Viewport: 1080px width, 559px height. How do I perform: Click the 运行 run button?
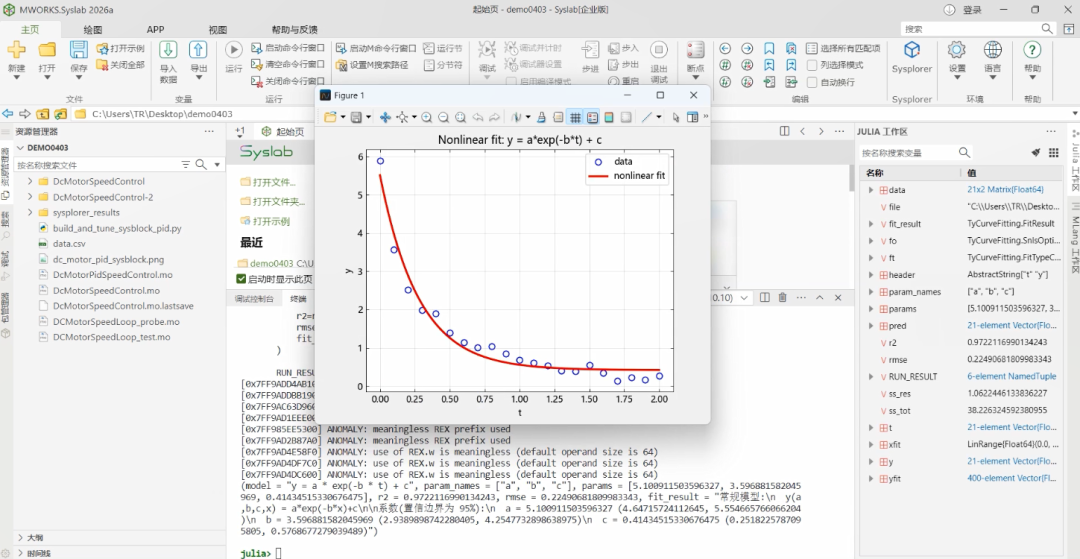pyautogui.click(x=233, y=50)
